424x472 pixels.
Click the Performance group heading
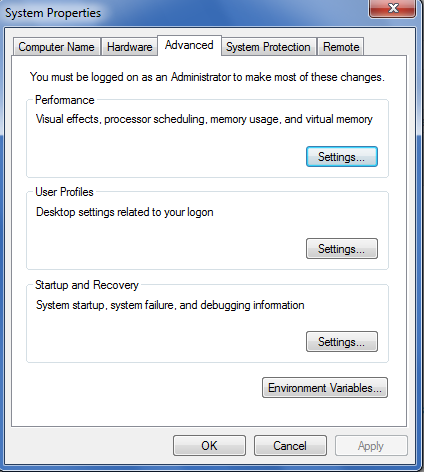click(x=65, y=100)
